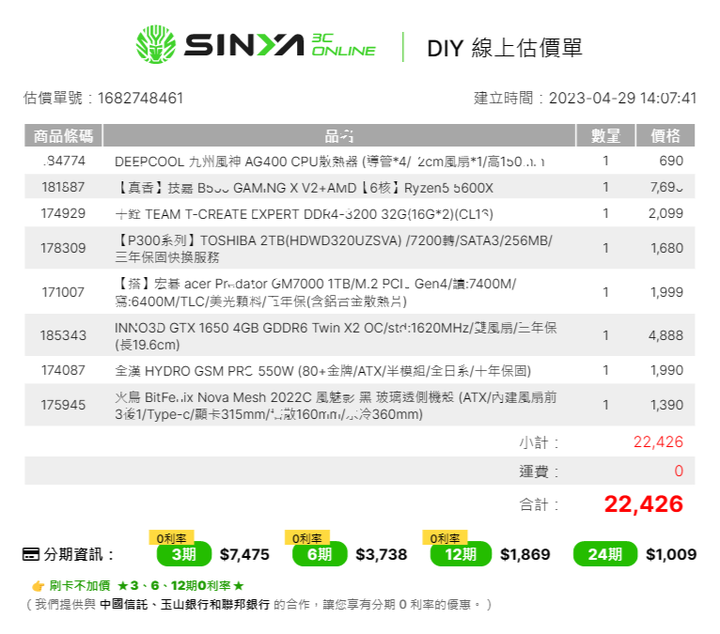The height and width of the screenshot is (634, 720).
Task: Click the 小計 subtotal value 22,426
Action: click(x=658, y=442)
